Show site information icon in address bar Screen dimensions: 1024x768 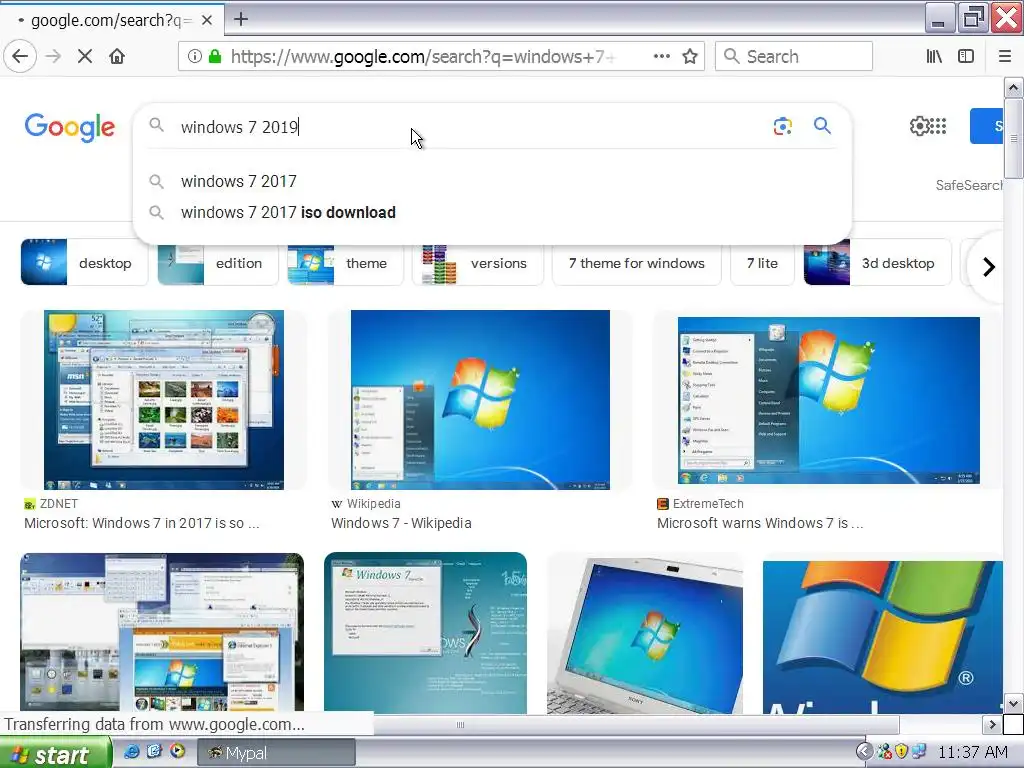coord(195,56)
